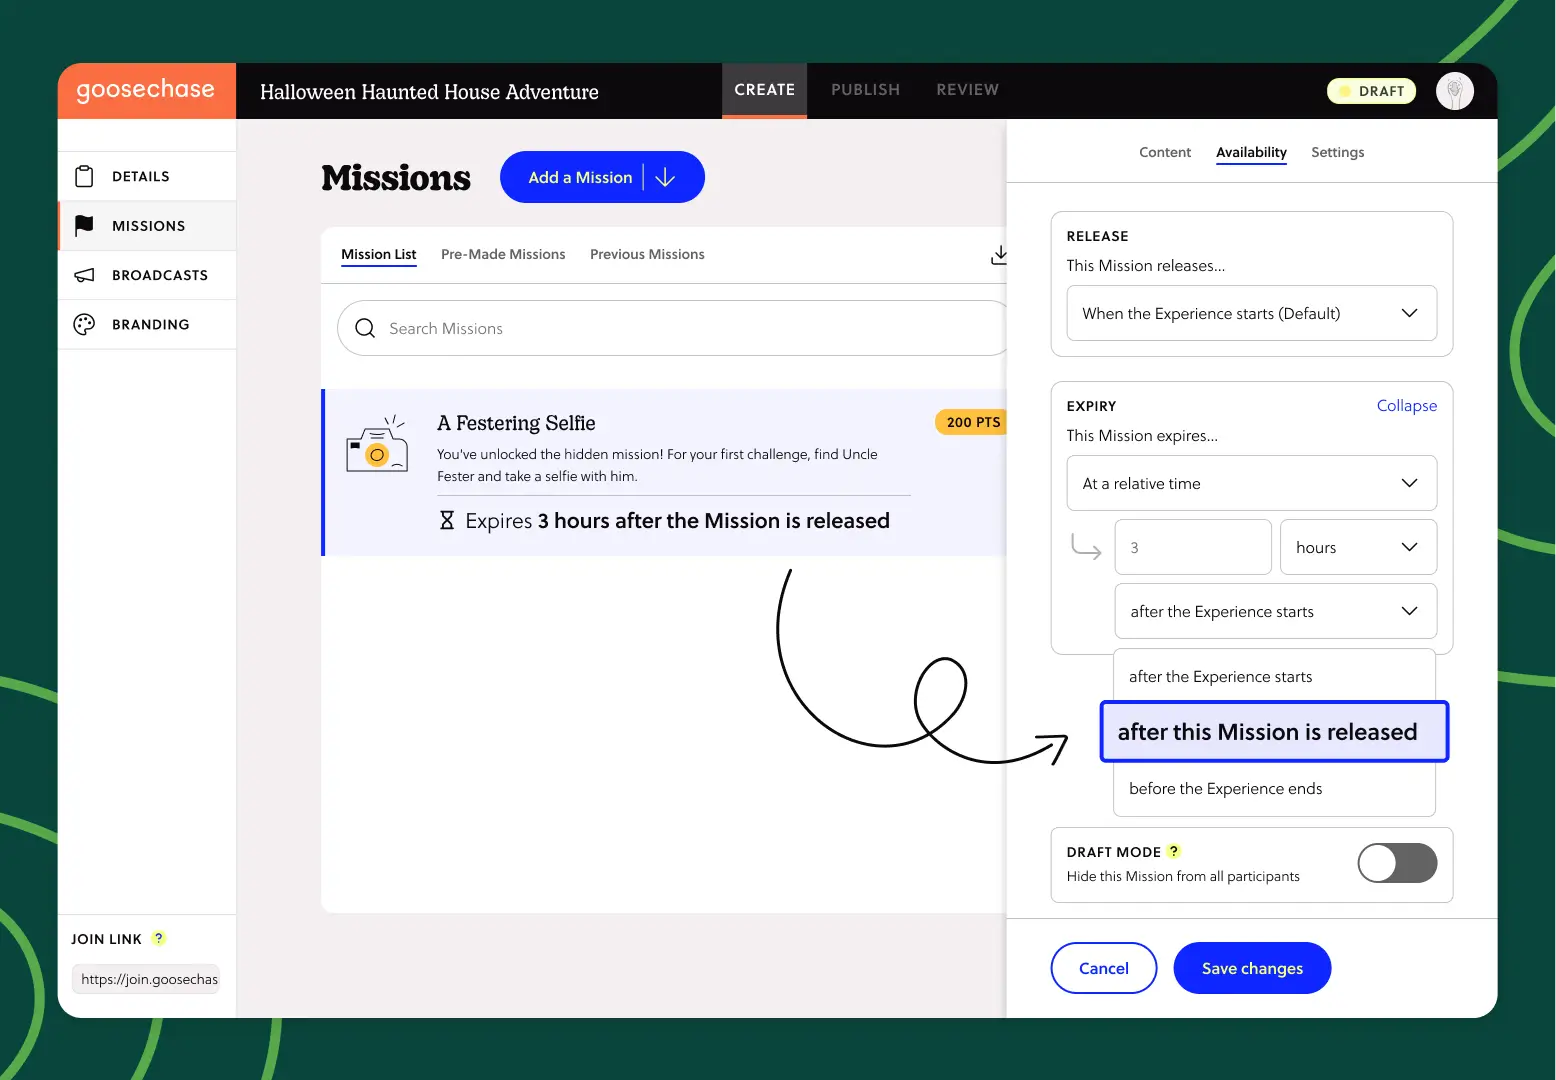The height and width of the screenshot is (1080, 1556).
Task: Open the Mission releases dropdown
Action: tap(1251, 313)
